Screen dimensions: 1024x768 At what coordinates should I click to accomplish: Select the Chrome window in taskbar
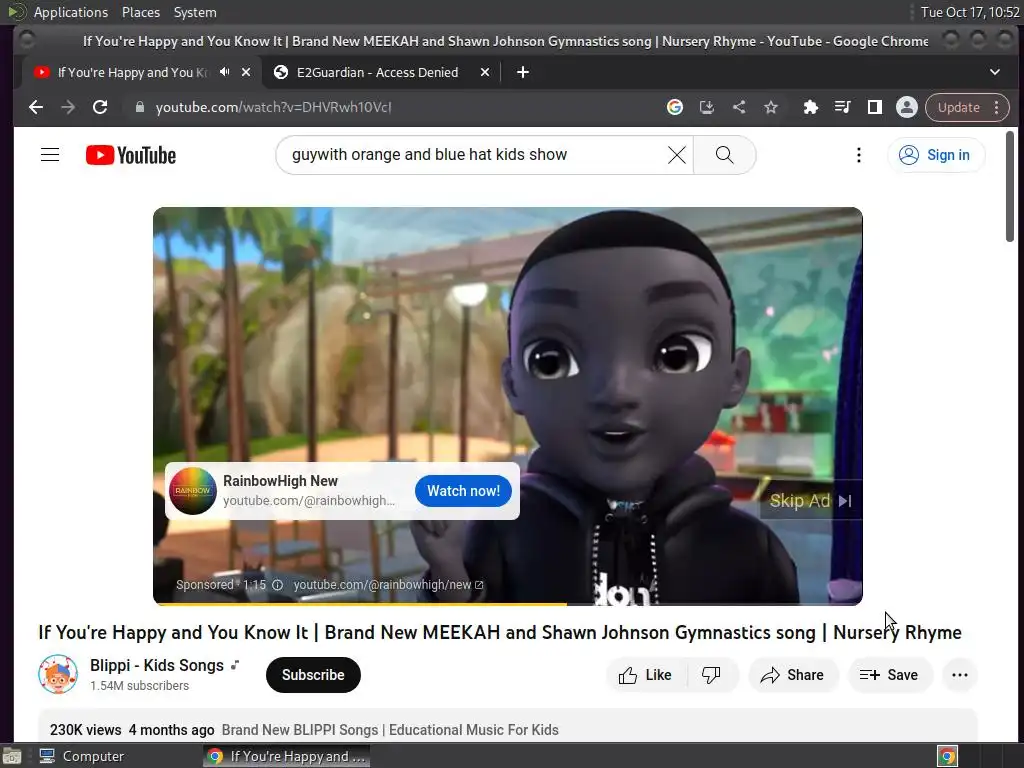[x=287, y=756]
